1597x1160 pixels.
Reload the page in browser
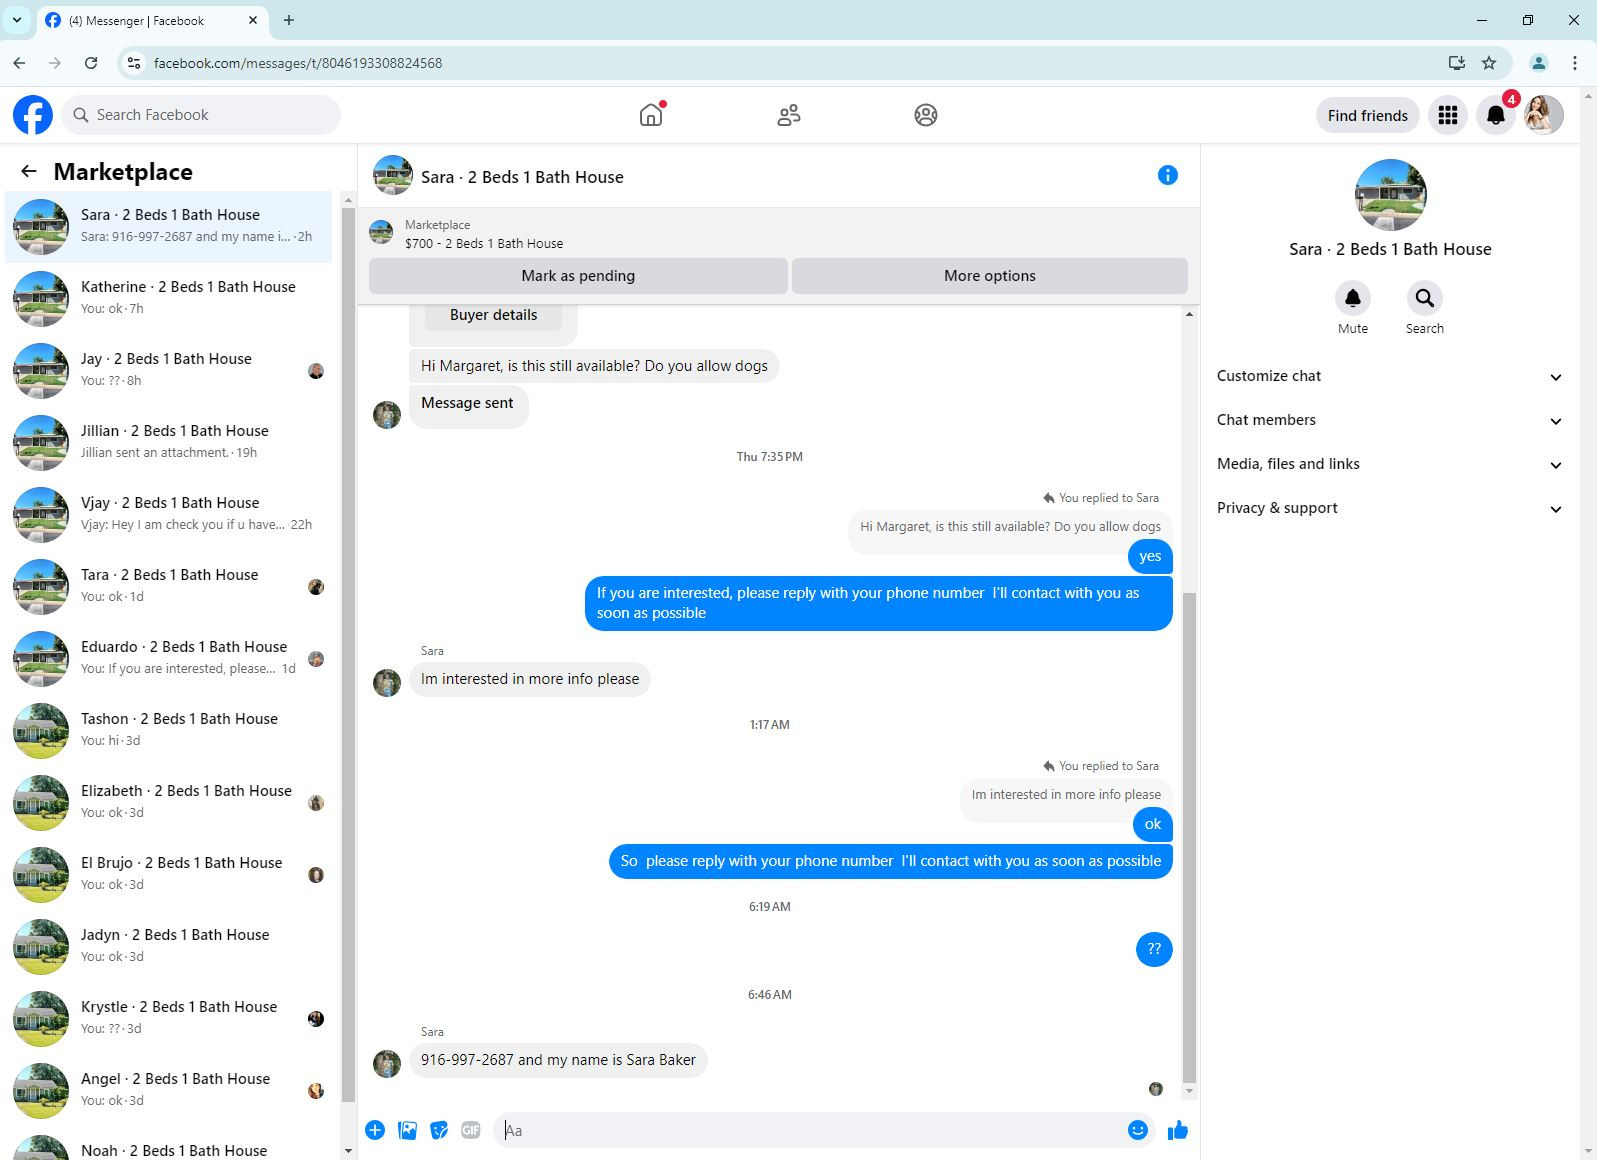pyautogui.click(x=91, y=63)
